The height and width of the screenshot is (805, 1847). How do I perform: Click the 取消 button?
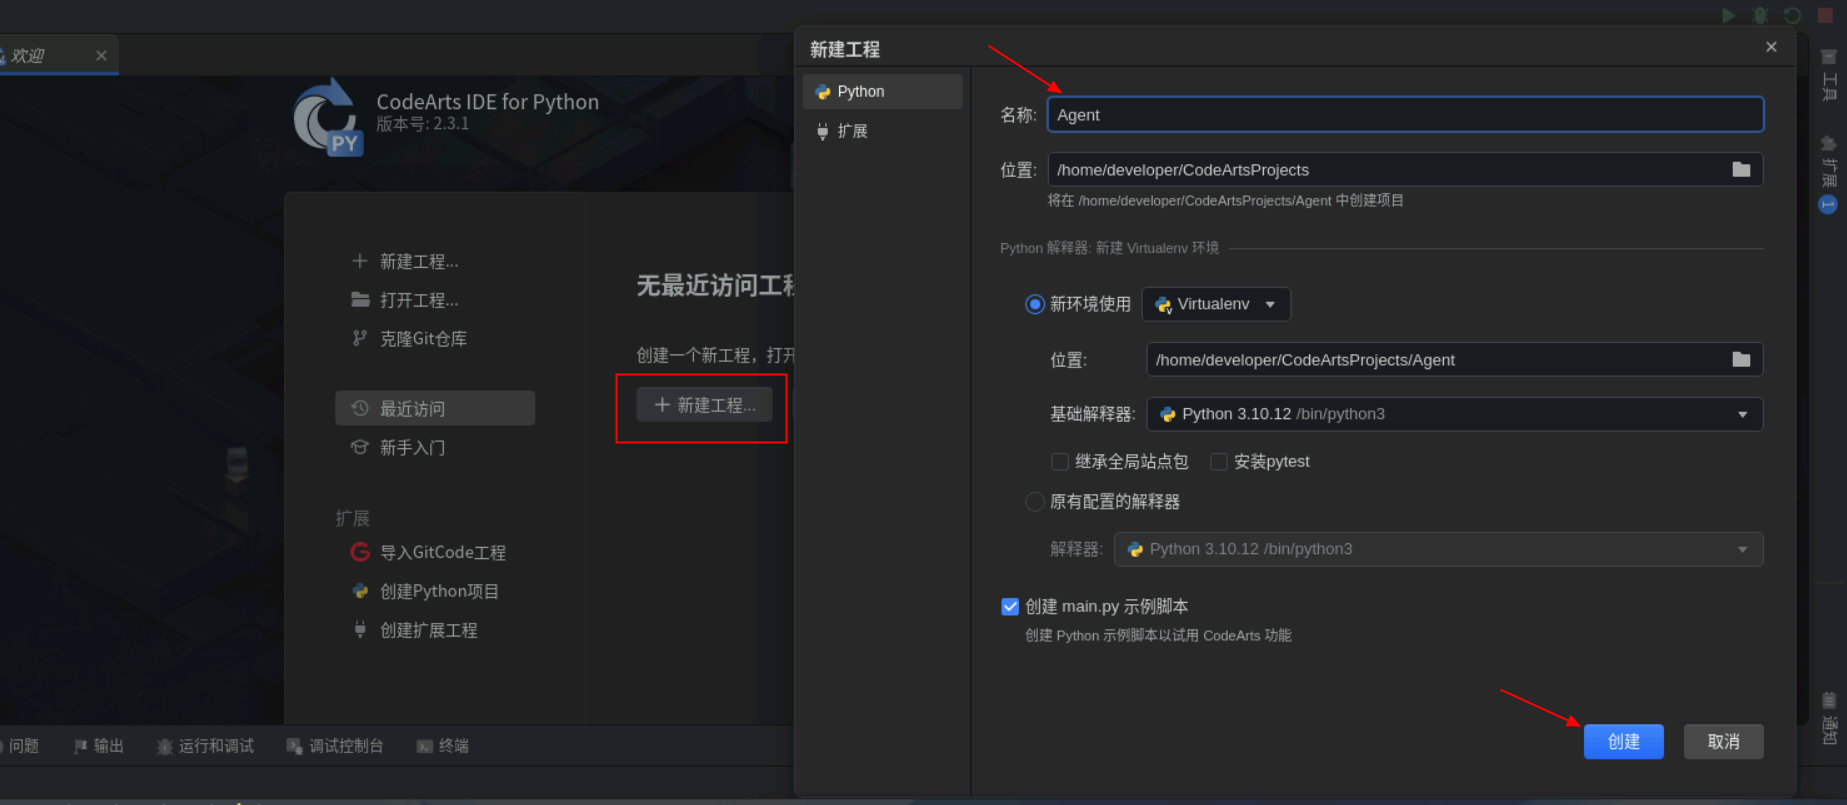click(x=1724, y=742)
